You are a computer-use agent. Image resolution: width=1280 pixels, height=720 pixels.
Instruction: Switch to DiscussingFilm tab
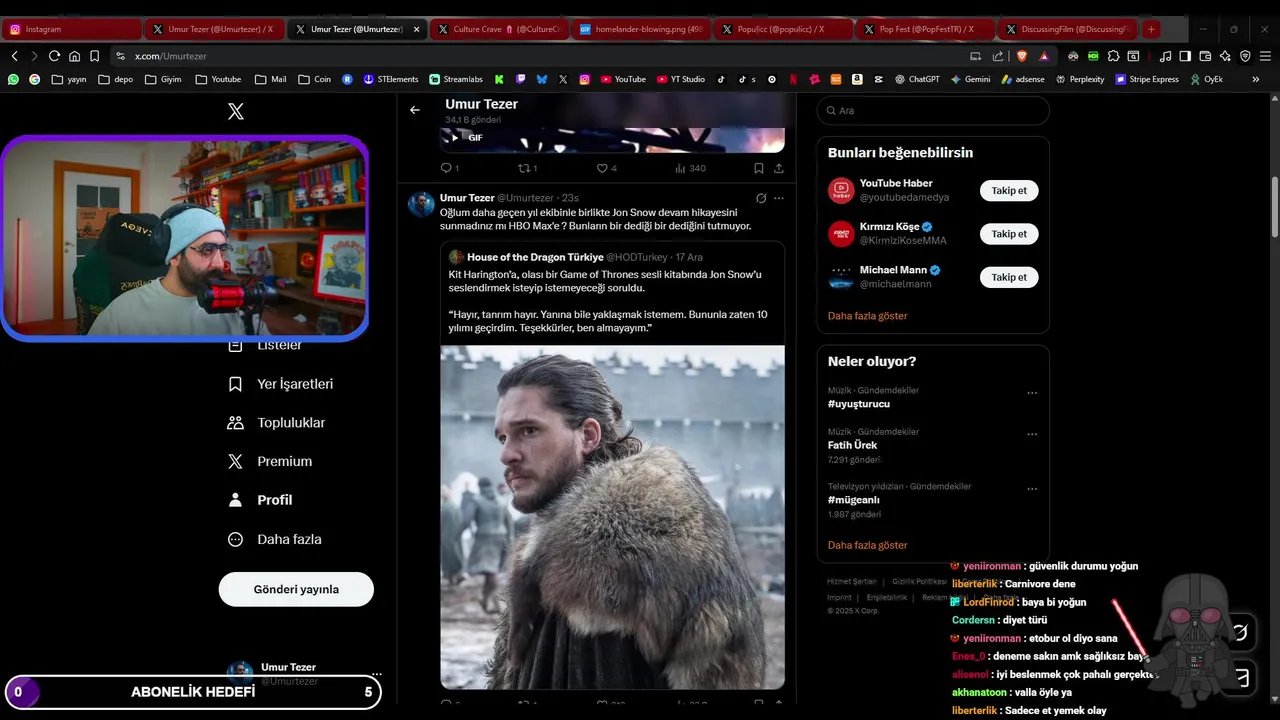[x=1068, y=29]
